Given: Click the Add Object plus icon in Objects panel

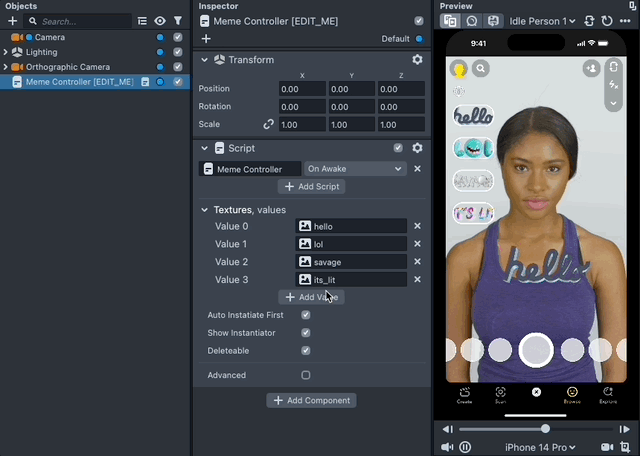Looking at the screenshot, I should (13, 21).
